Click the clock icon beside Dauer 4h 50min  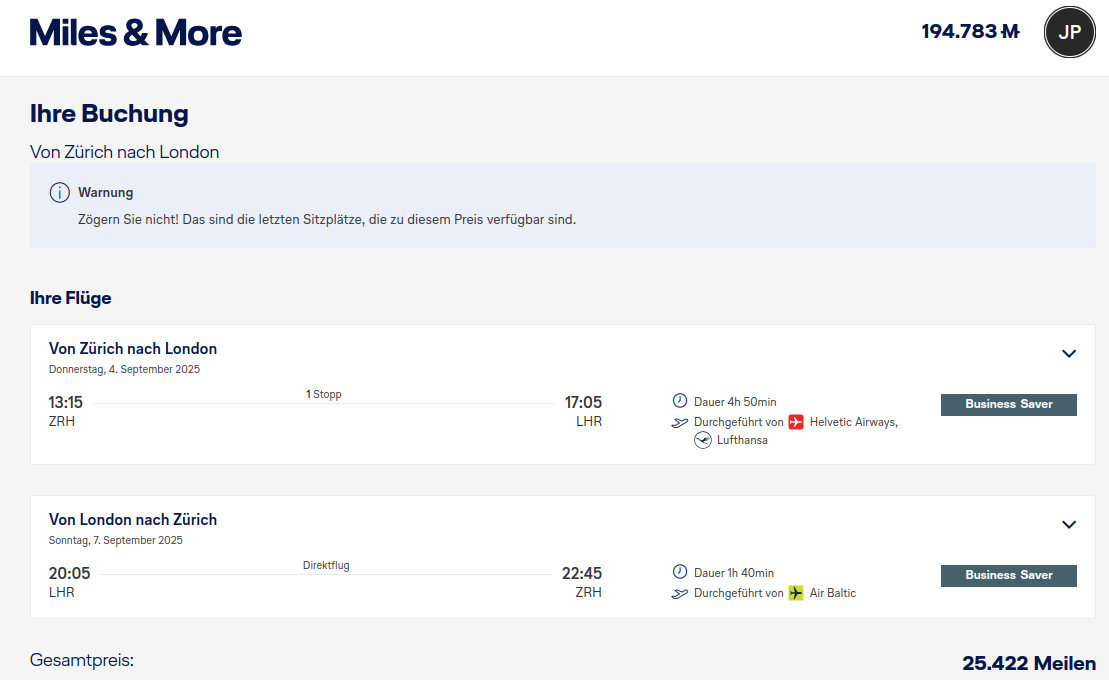tap(680, 401)
